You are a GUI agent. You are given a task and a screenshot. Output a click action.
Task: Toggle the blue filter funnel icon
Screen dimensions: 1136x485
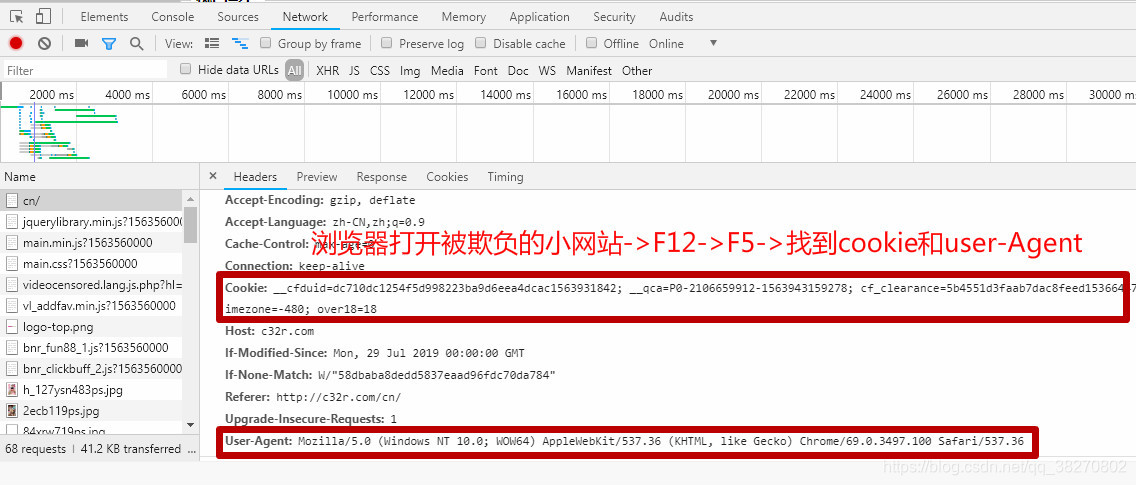click(109, 43)
